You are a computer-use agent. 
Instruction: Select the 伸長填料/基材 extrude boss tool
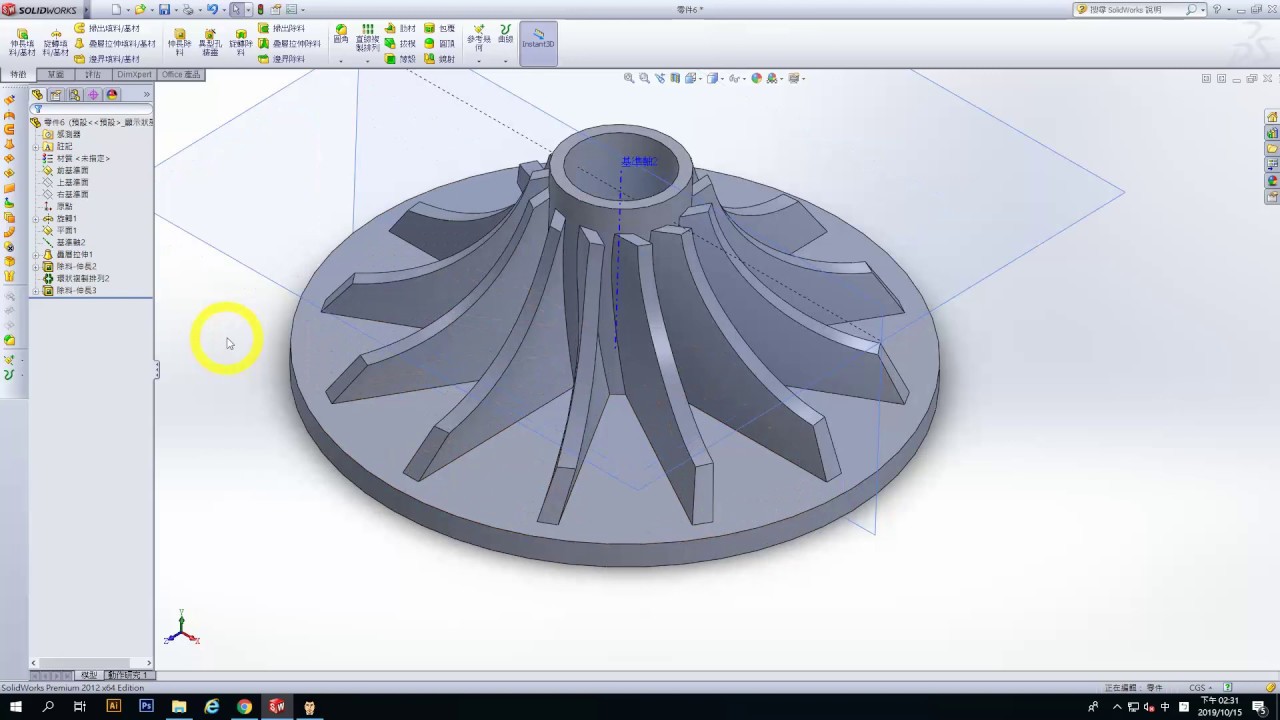[22, 43]
